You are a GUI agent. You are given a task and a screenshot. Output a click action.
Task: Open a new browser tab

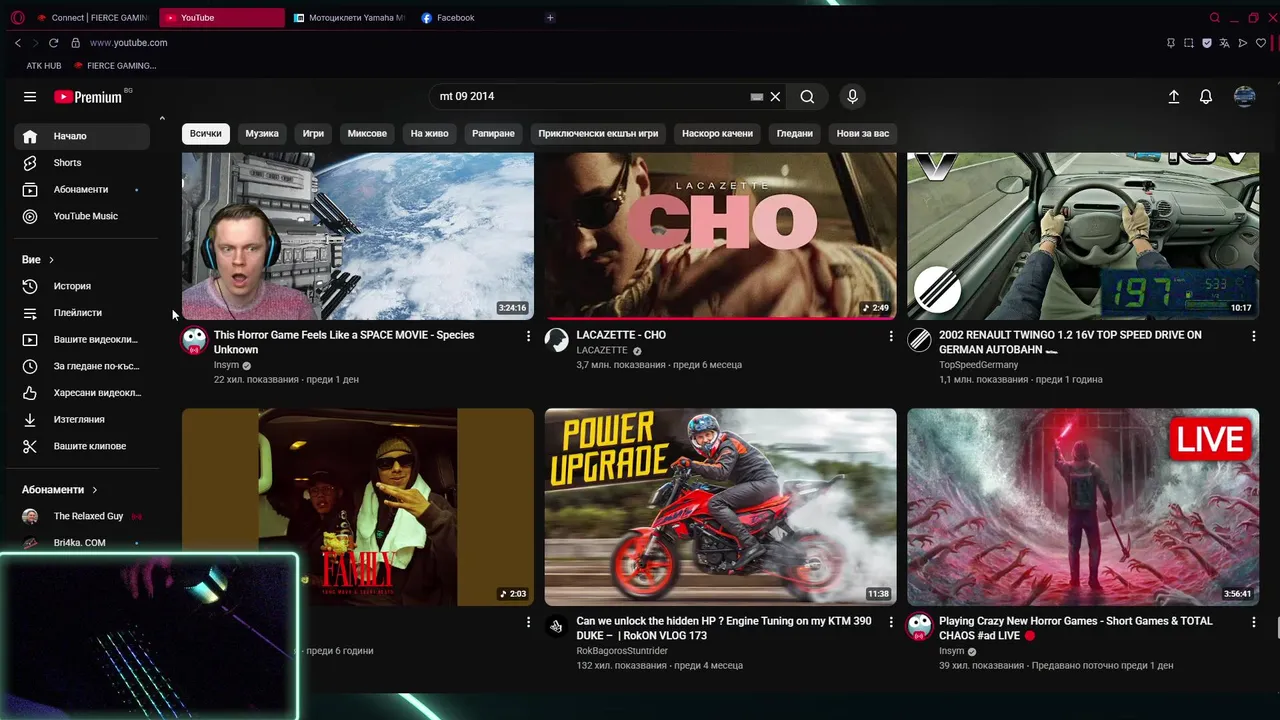click(x=550, y=18)
